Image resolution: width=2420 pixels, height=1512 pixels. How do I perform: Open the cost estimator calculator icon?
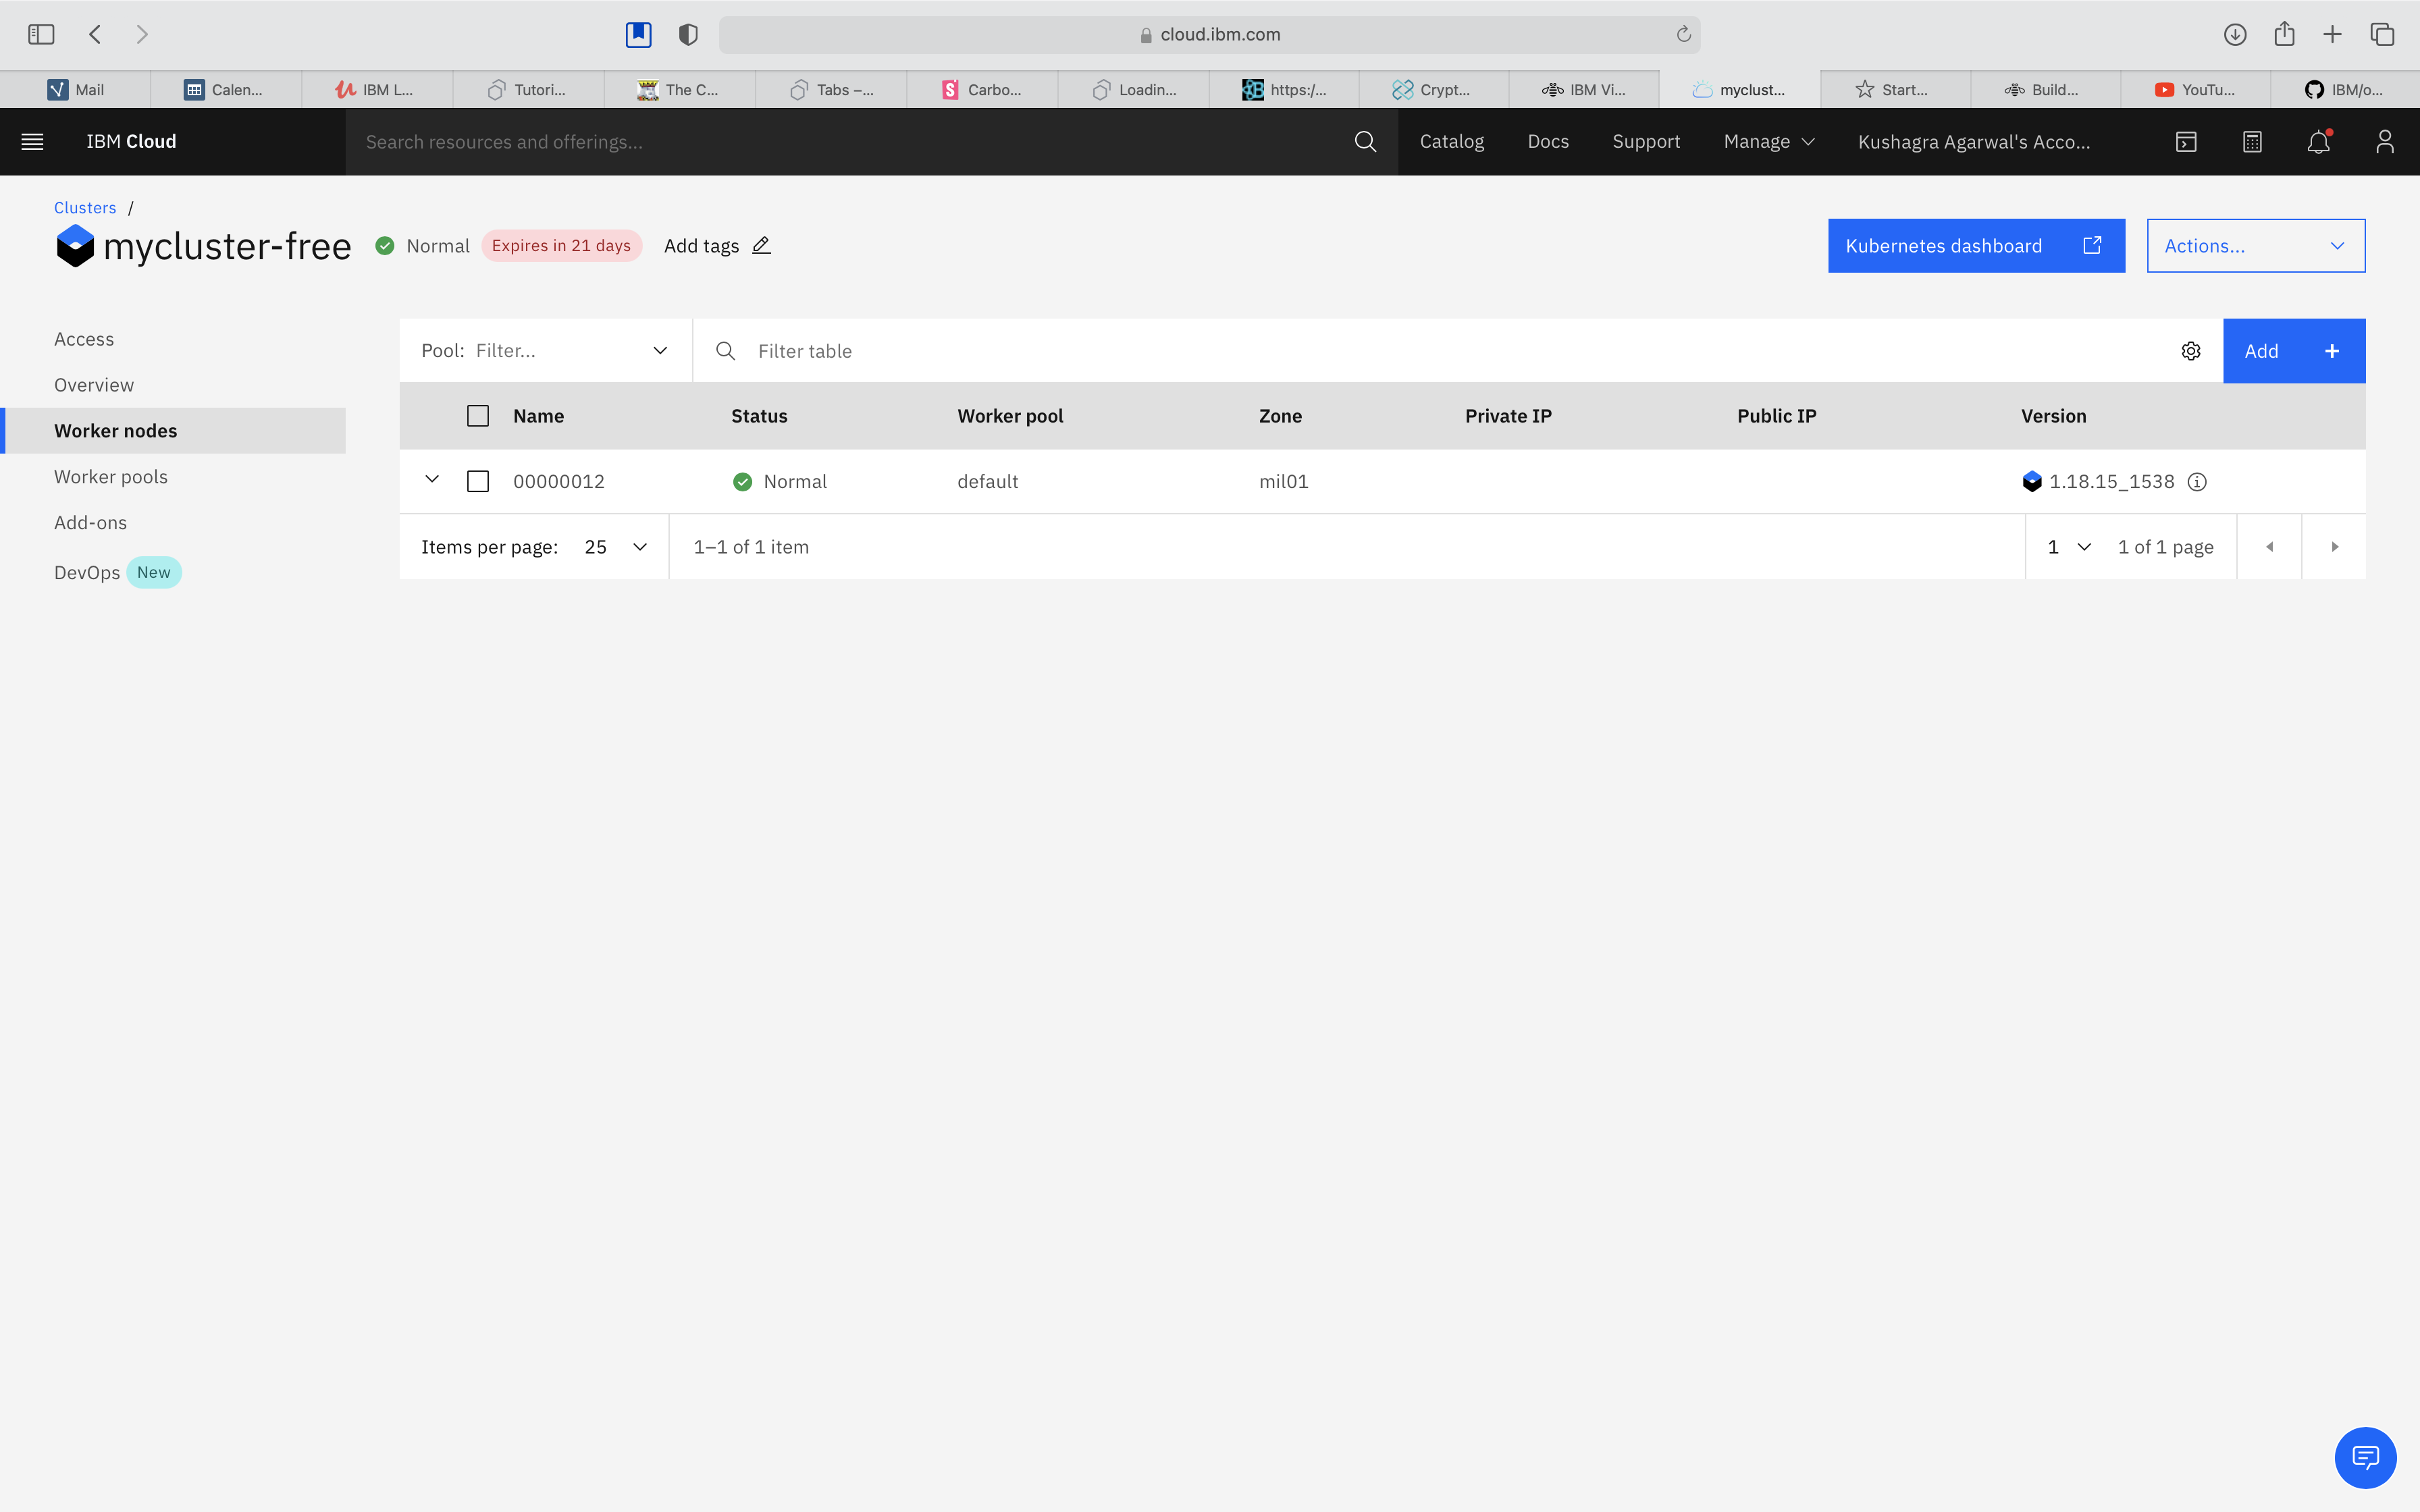(x=2252, y=142)
